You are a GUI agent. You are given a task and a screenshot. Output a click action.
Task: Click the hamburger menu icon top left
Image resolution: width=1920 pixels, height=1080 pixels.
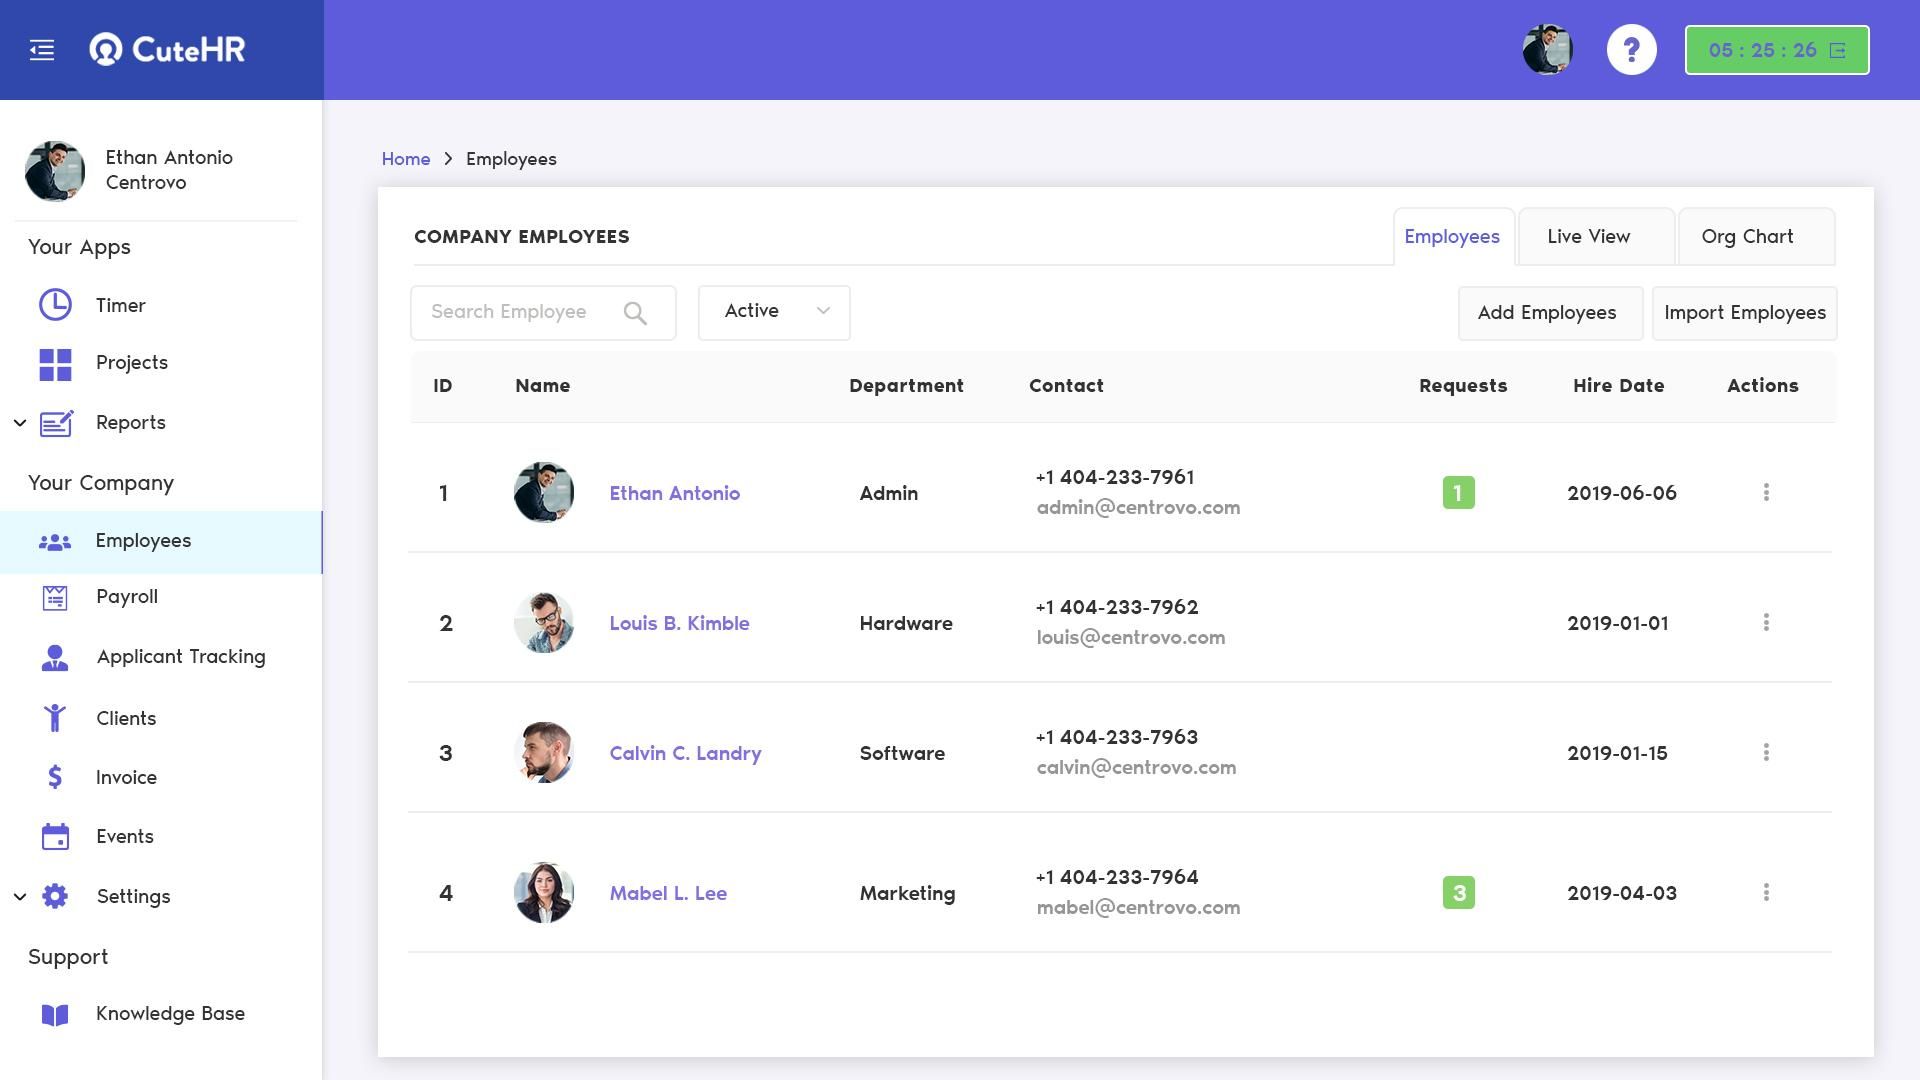tap(42, 49)
